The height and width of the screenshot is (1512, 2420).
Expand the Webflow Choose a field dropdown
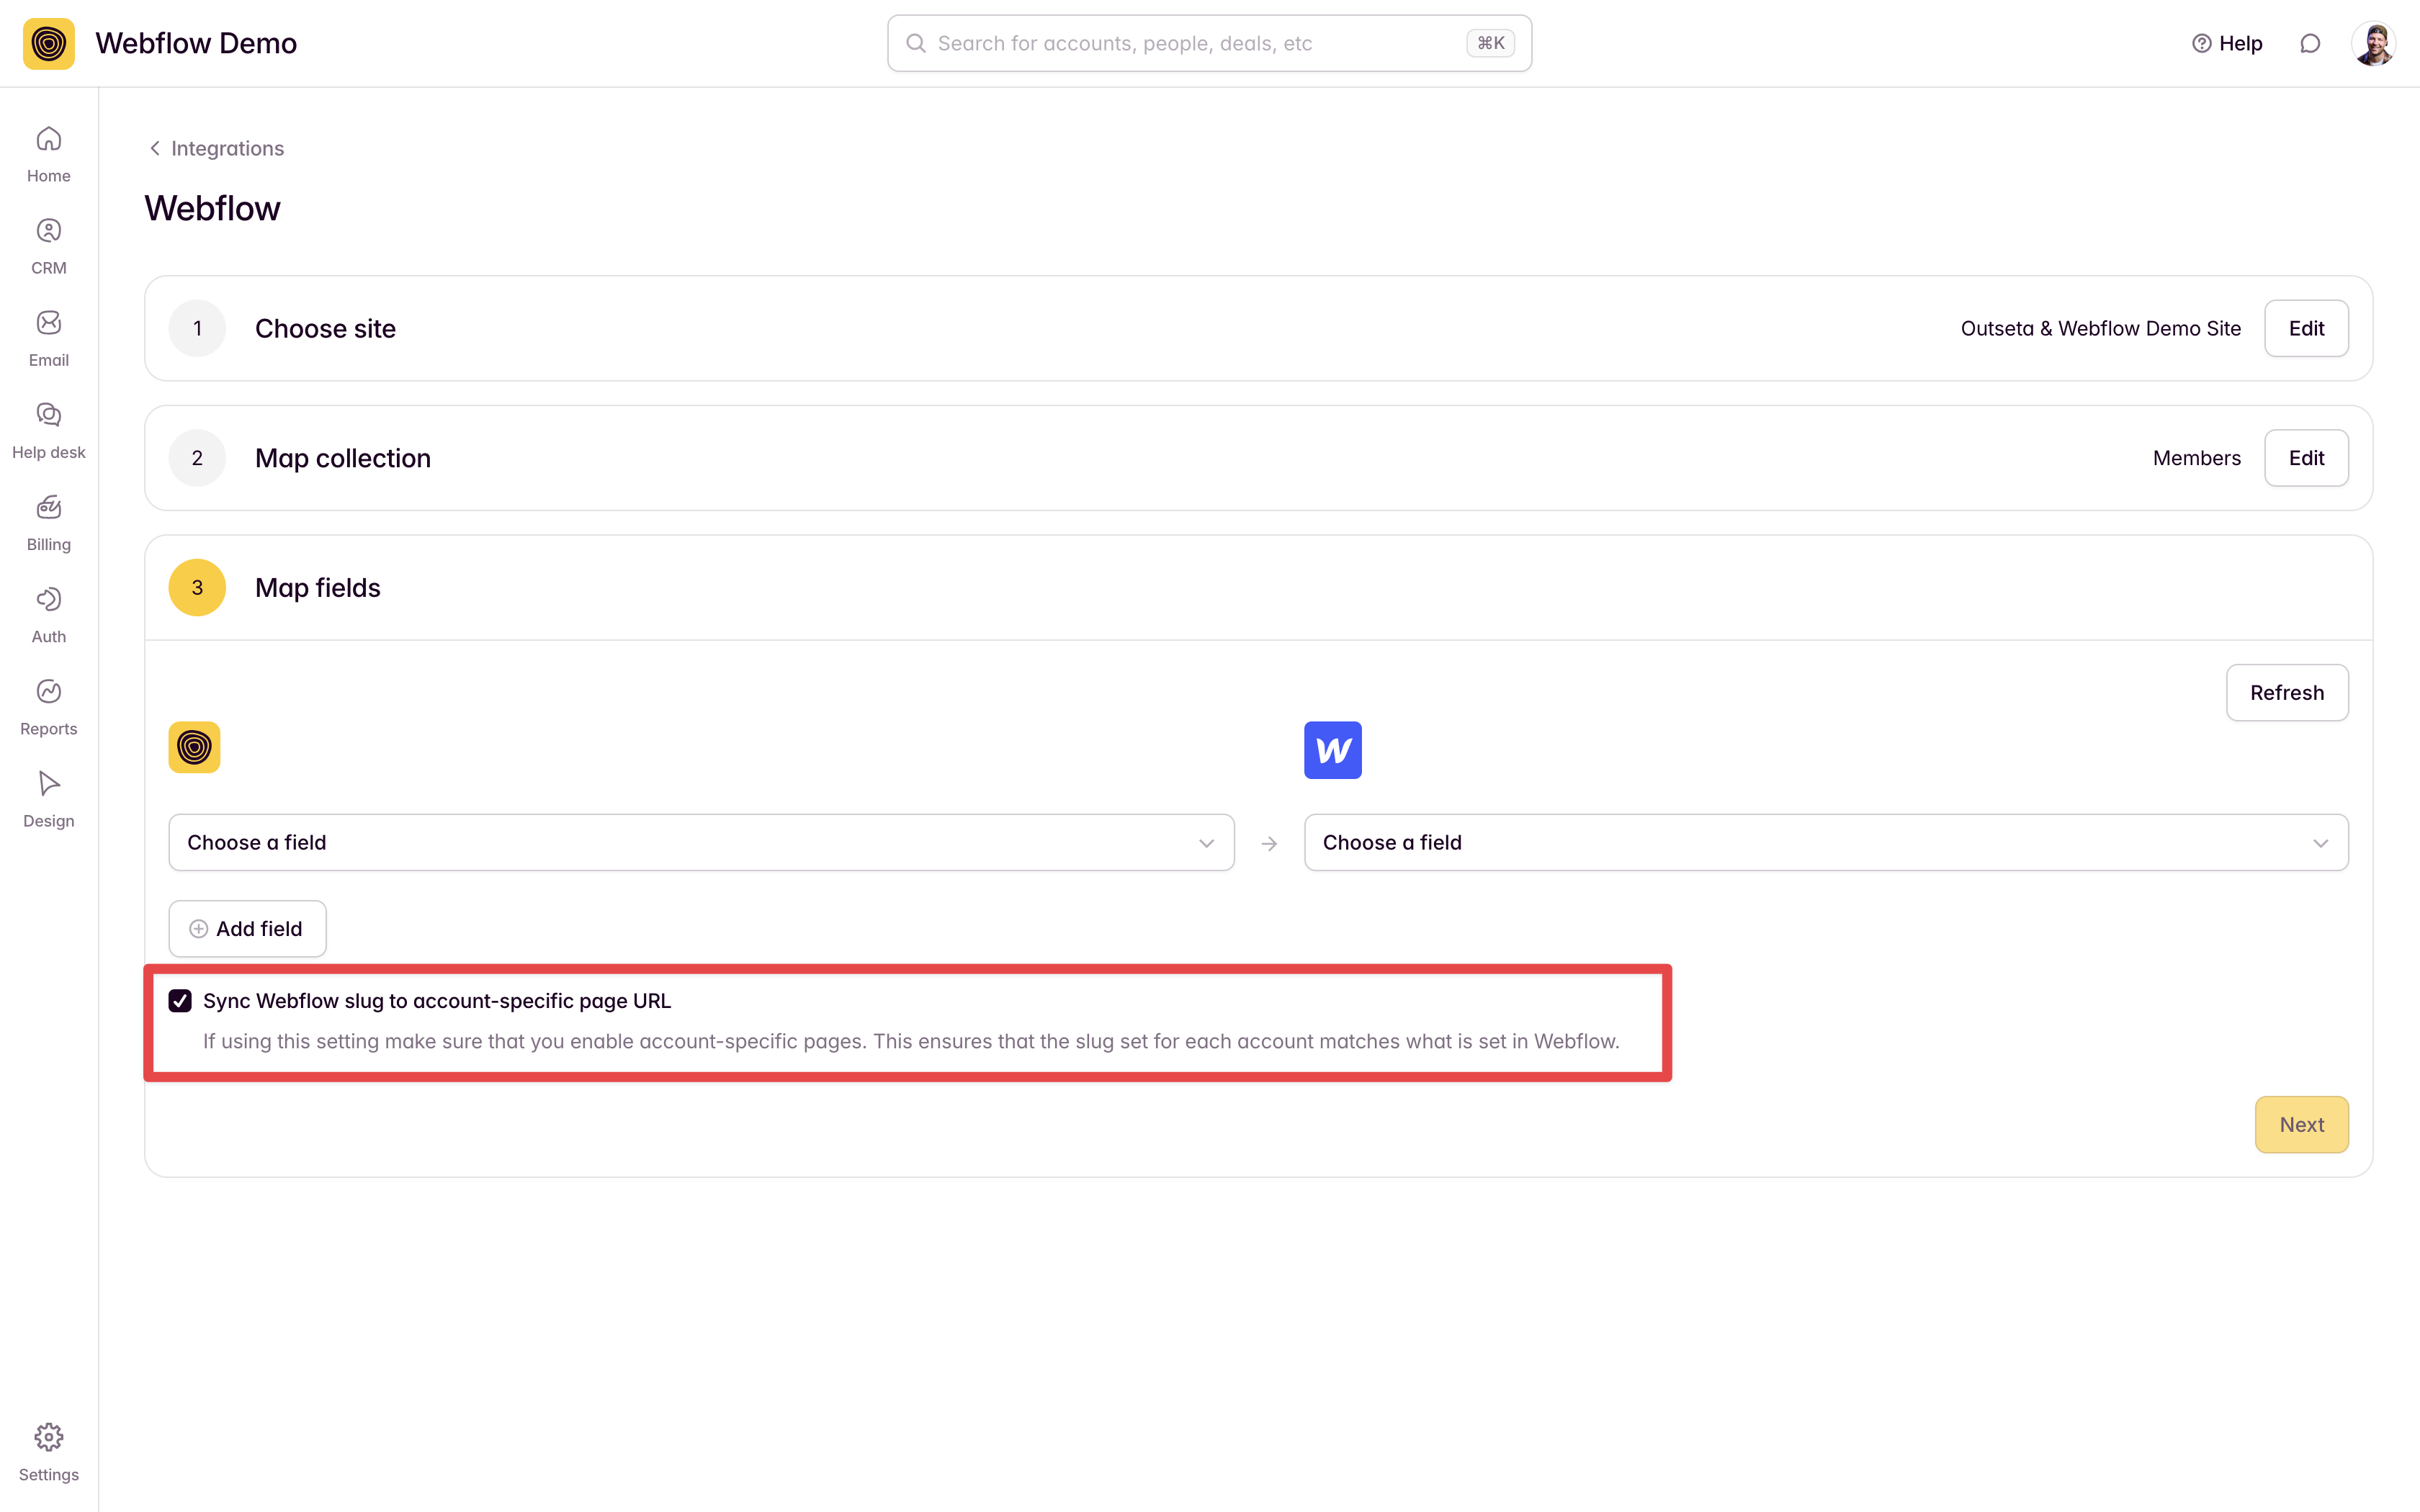(x=1826, y=842)
